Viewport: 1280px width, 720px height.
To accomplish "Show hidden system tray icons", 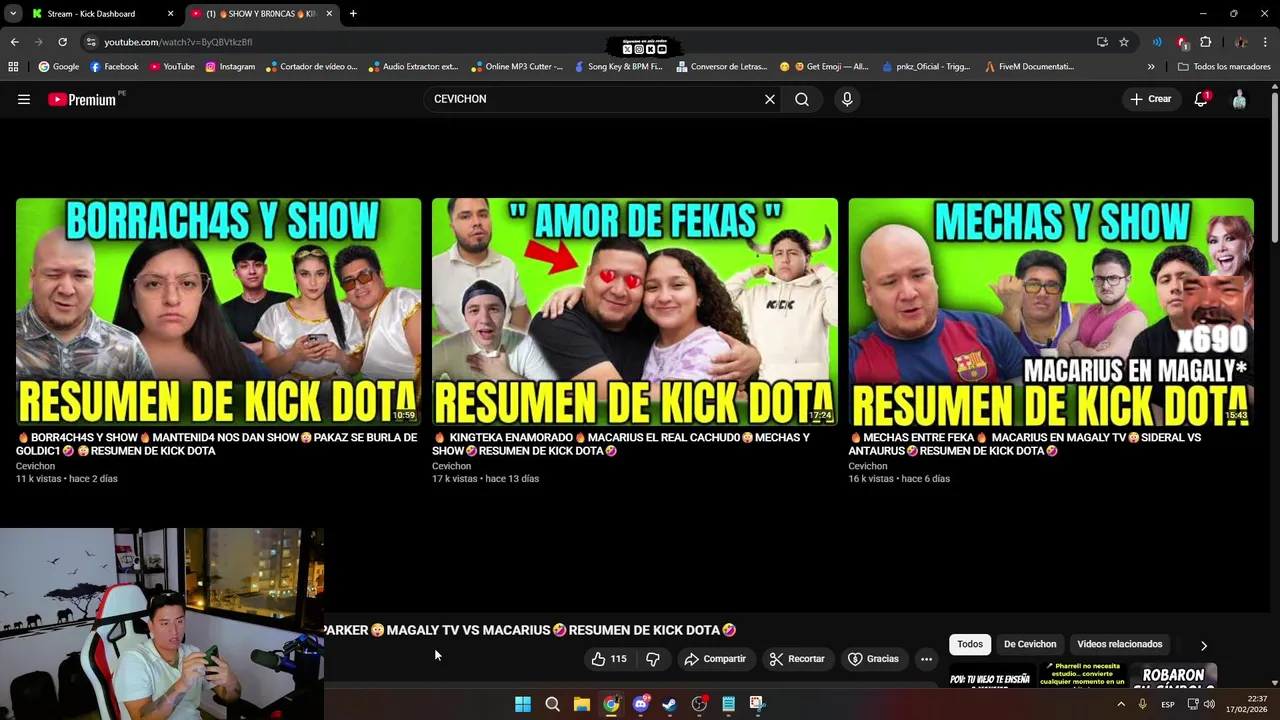I will click(1121, 704).
